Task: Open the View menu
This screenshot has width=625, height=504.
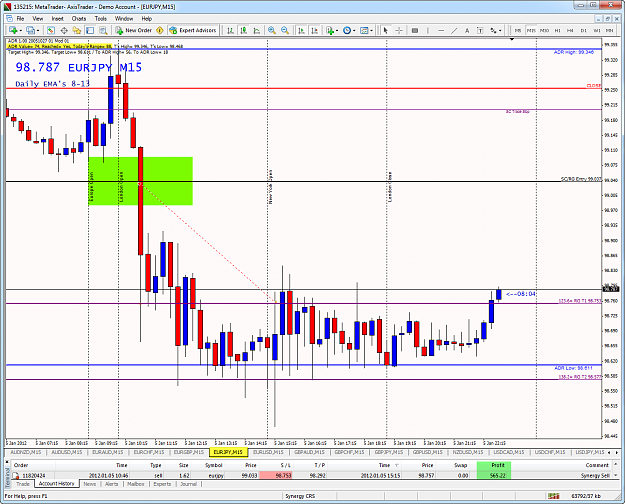Action: point(38,18)
